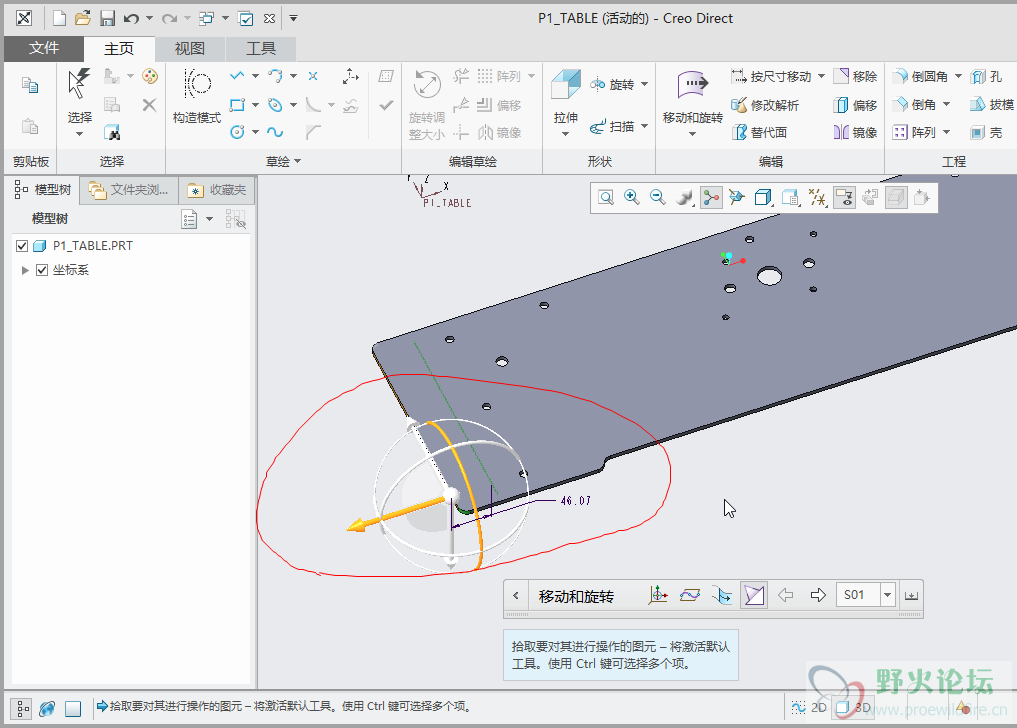The image size is (1017, 728).
Task: Save the model with the disk icon
Action: coord(107,18)
